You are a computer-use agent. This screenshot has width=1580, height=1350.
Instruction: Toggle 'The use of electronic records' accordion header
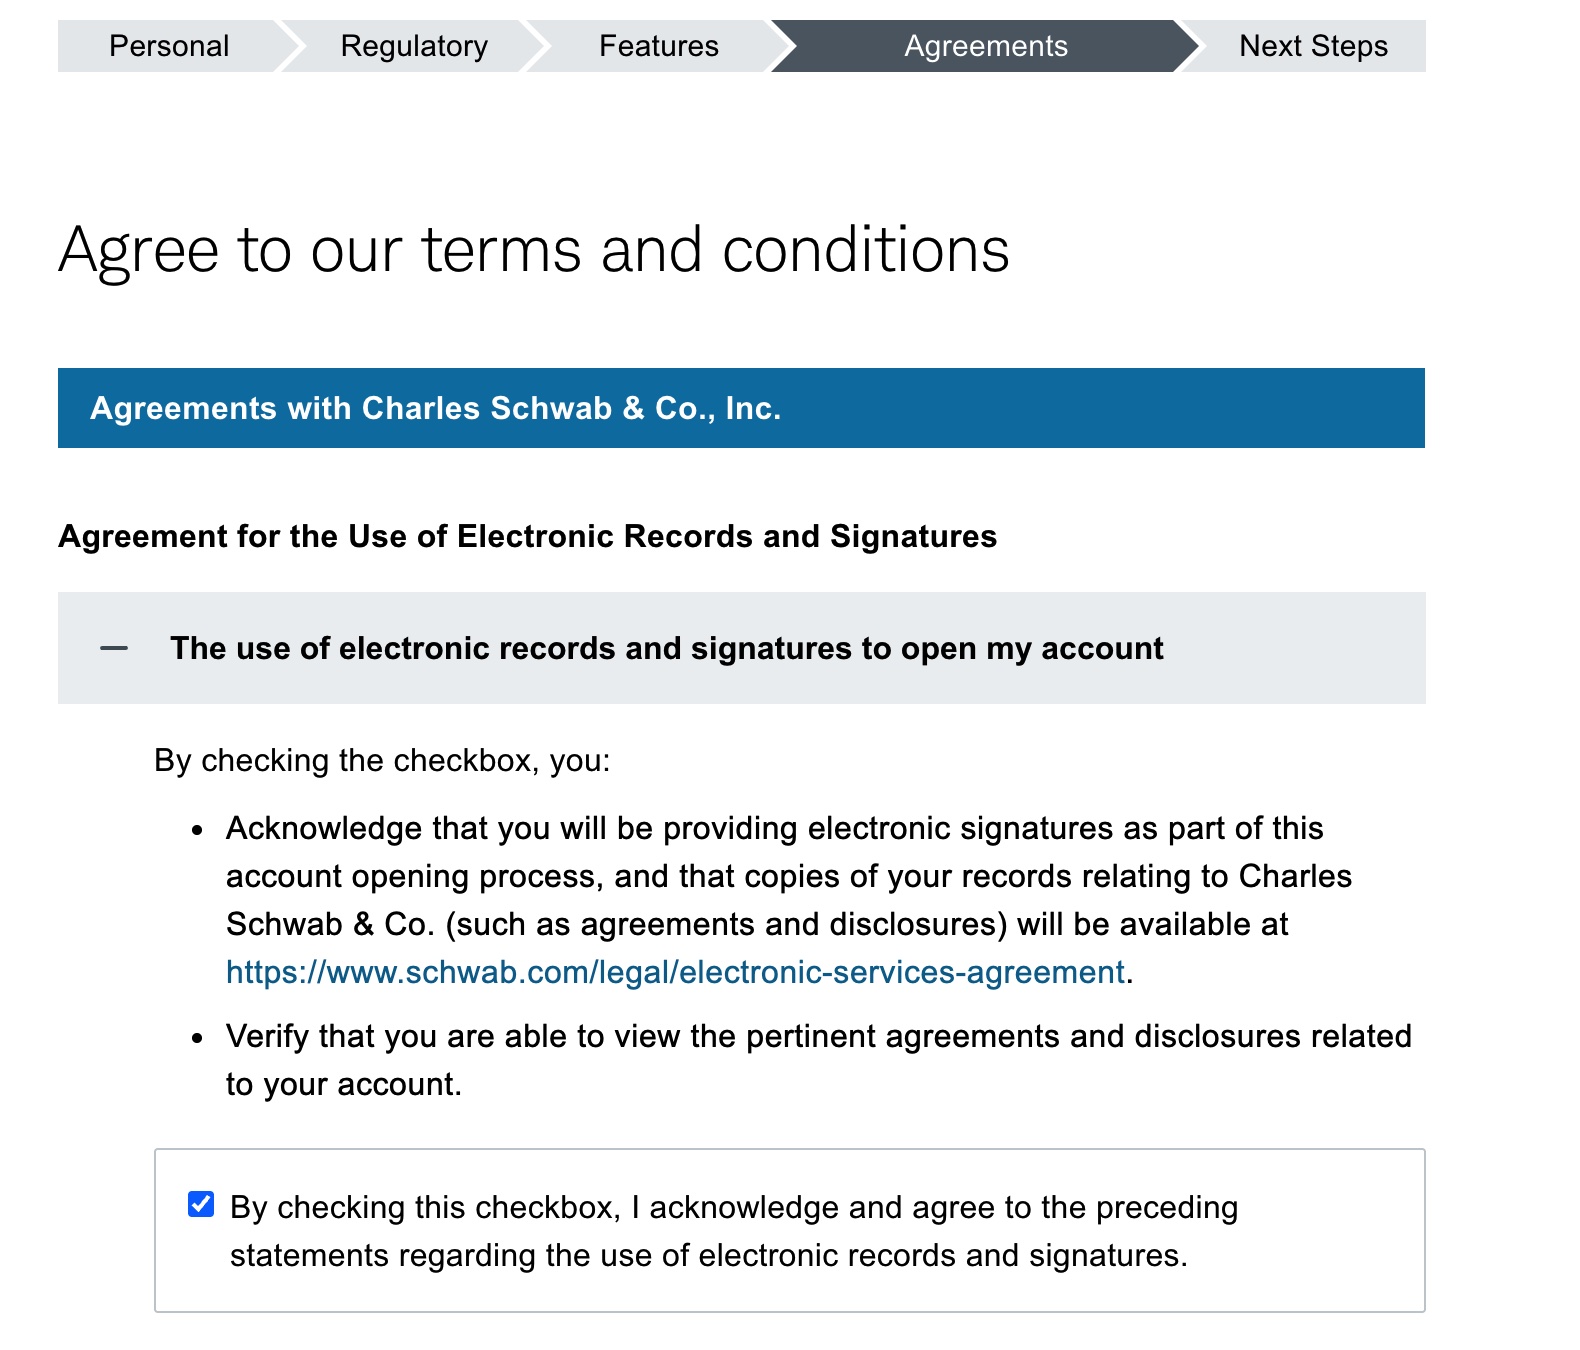click(x=741, y=648)
